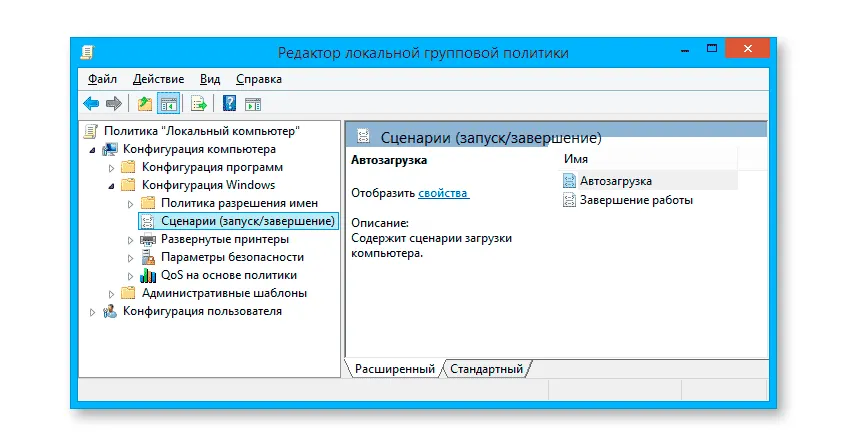
Task: Open the Файл menu
Action: pos(102,79)
